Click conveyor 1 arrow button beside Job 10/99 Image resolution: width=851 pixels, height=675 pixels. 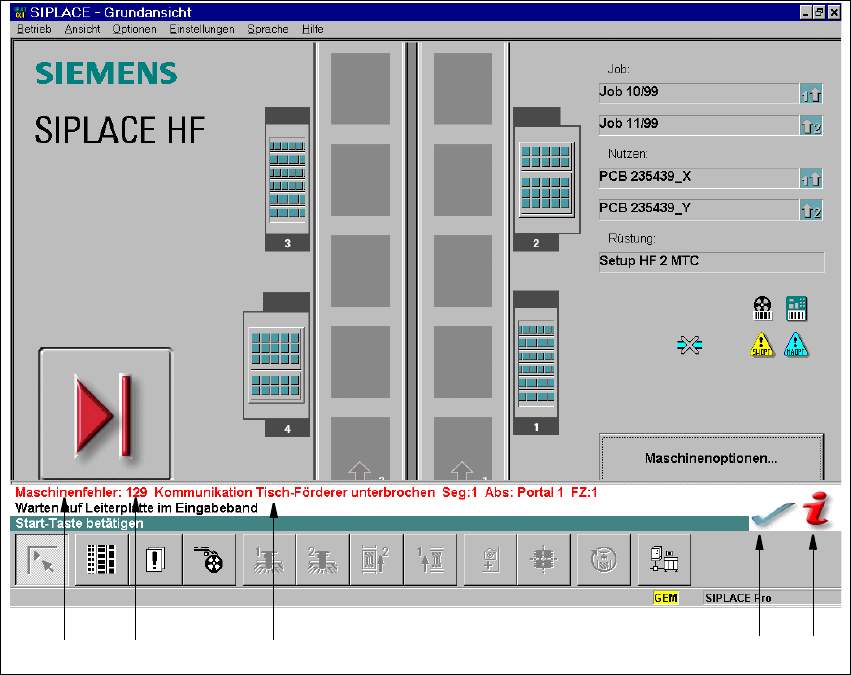[811, 94]
